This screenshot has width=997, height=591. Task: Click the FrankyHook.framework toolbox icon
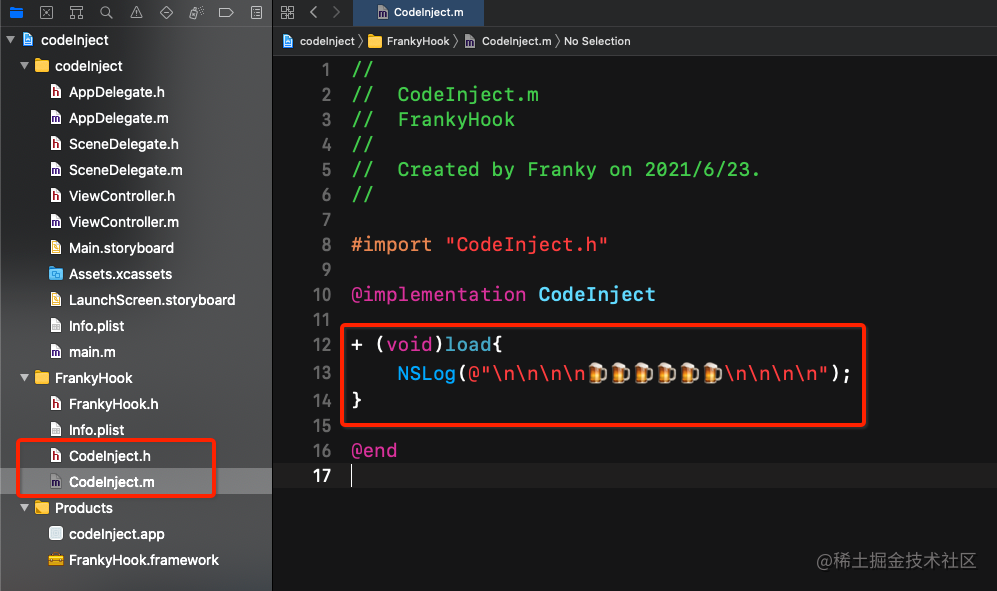56,560
